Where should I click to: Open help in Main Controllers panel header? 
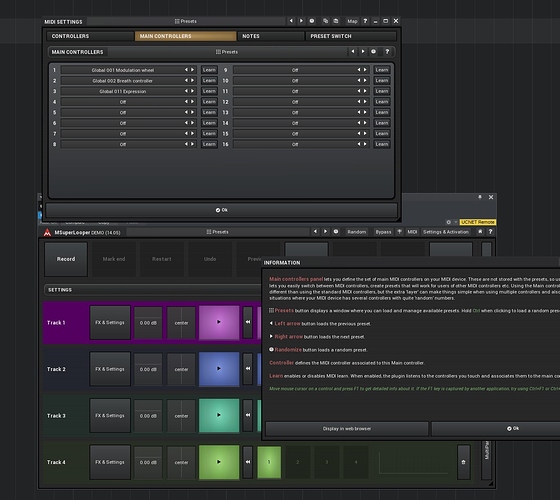coord(387,52)
